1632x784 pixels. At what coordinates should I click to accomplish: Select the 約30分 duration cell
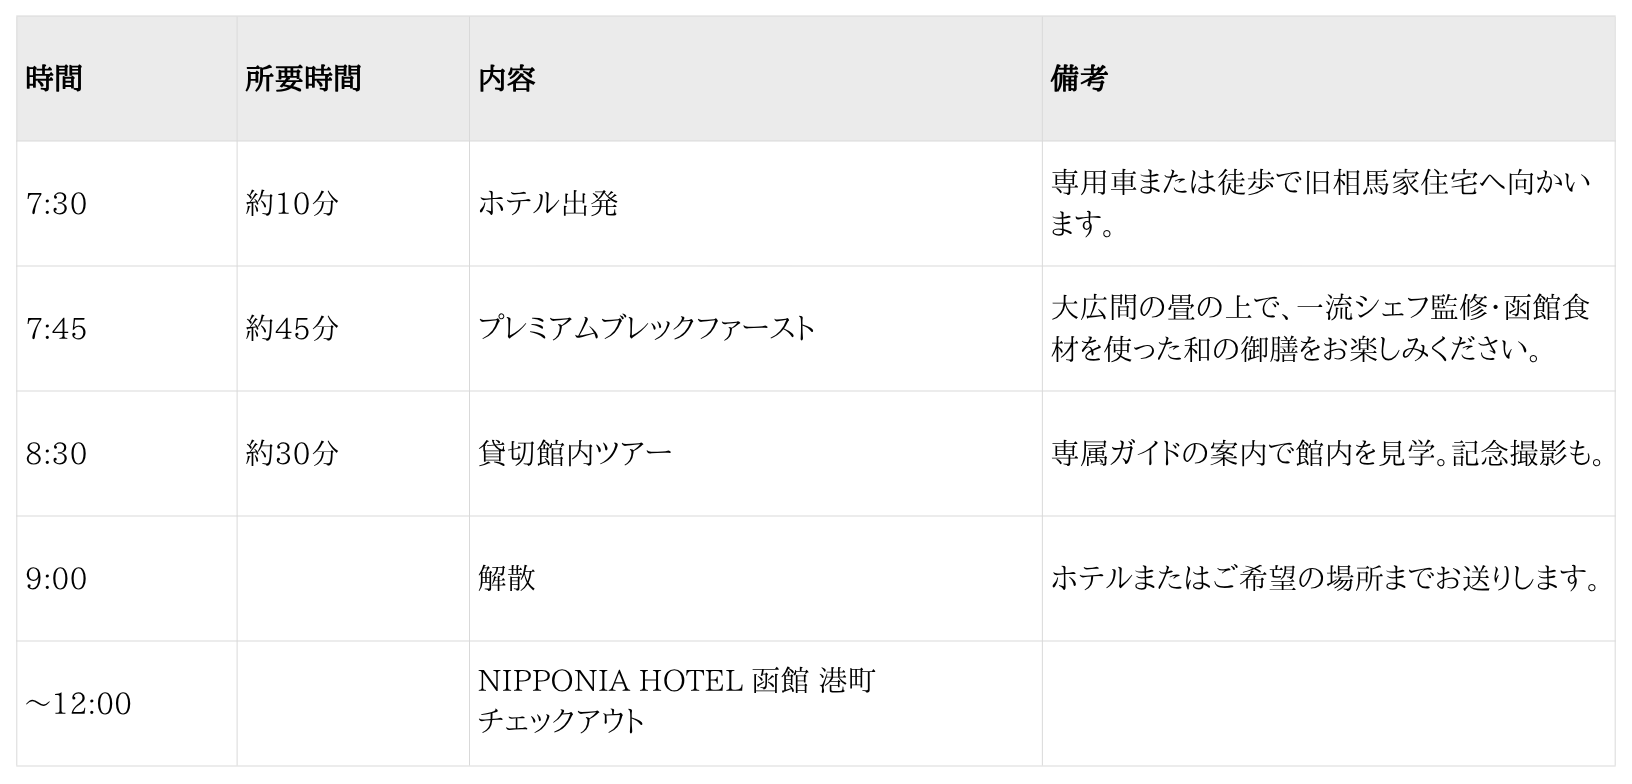tap(292, 454)
